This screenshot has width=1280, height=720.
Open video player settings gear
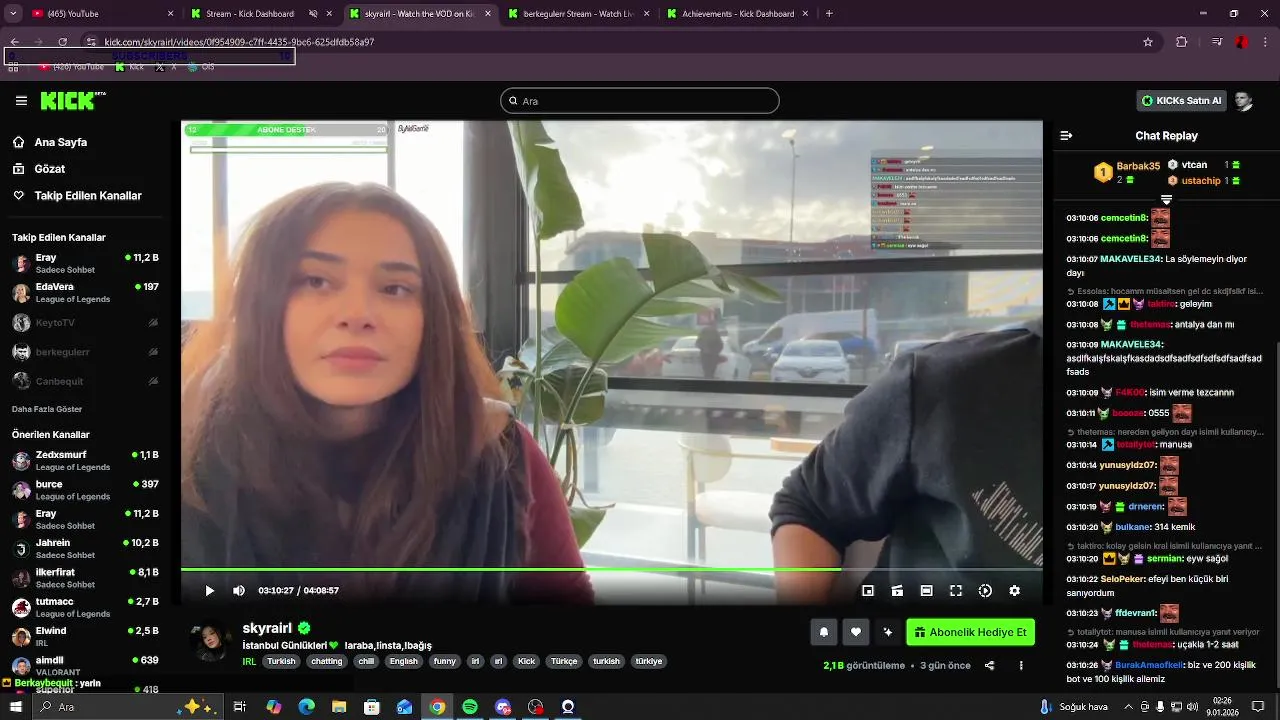(x=1014, y=591)
